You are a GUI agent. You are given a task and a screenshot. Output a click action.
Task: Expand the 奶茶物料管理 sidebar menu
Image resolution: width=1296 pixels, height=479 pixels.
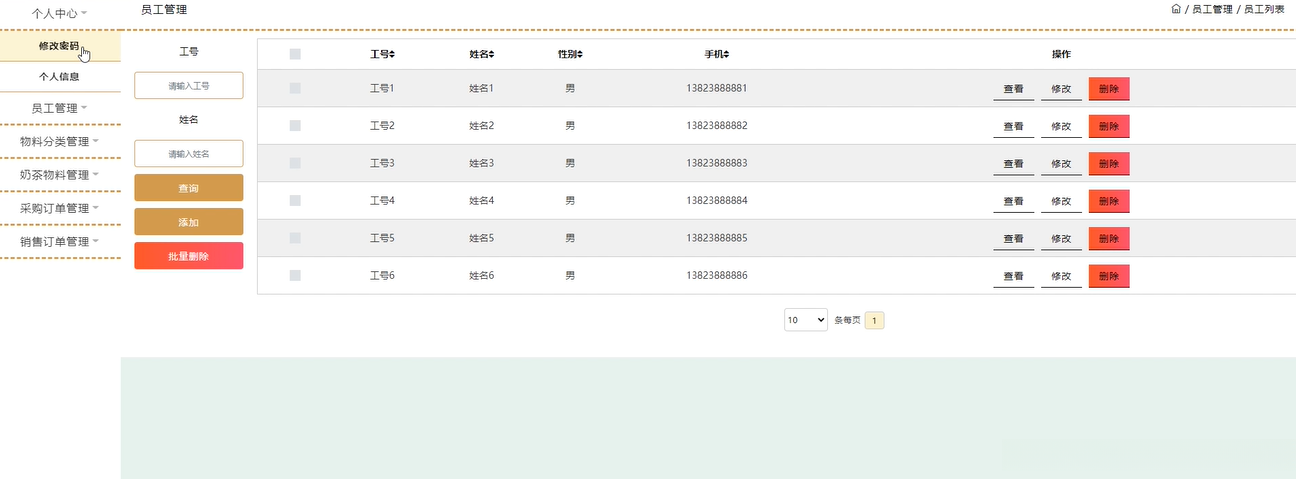(60, 175)
